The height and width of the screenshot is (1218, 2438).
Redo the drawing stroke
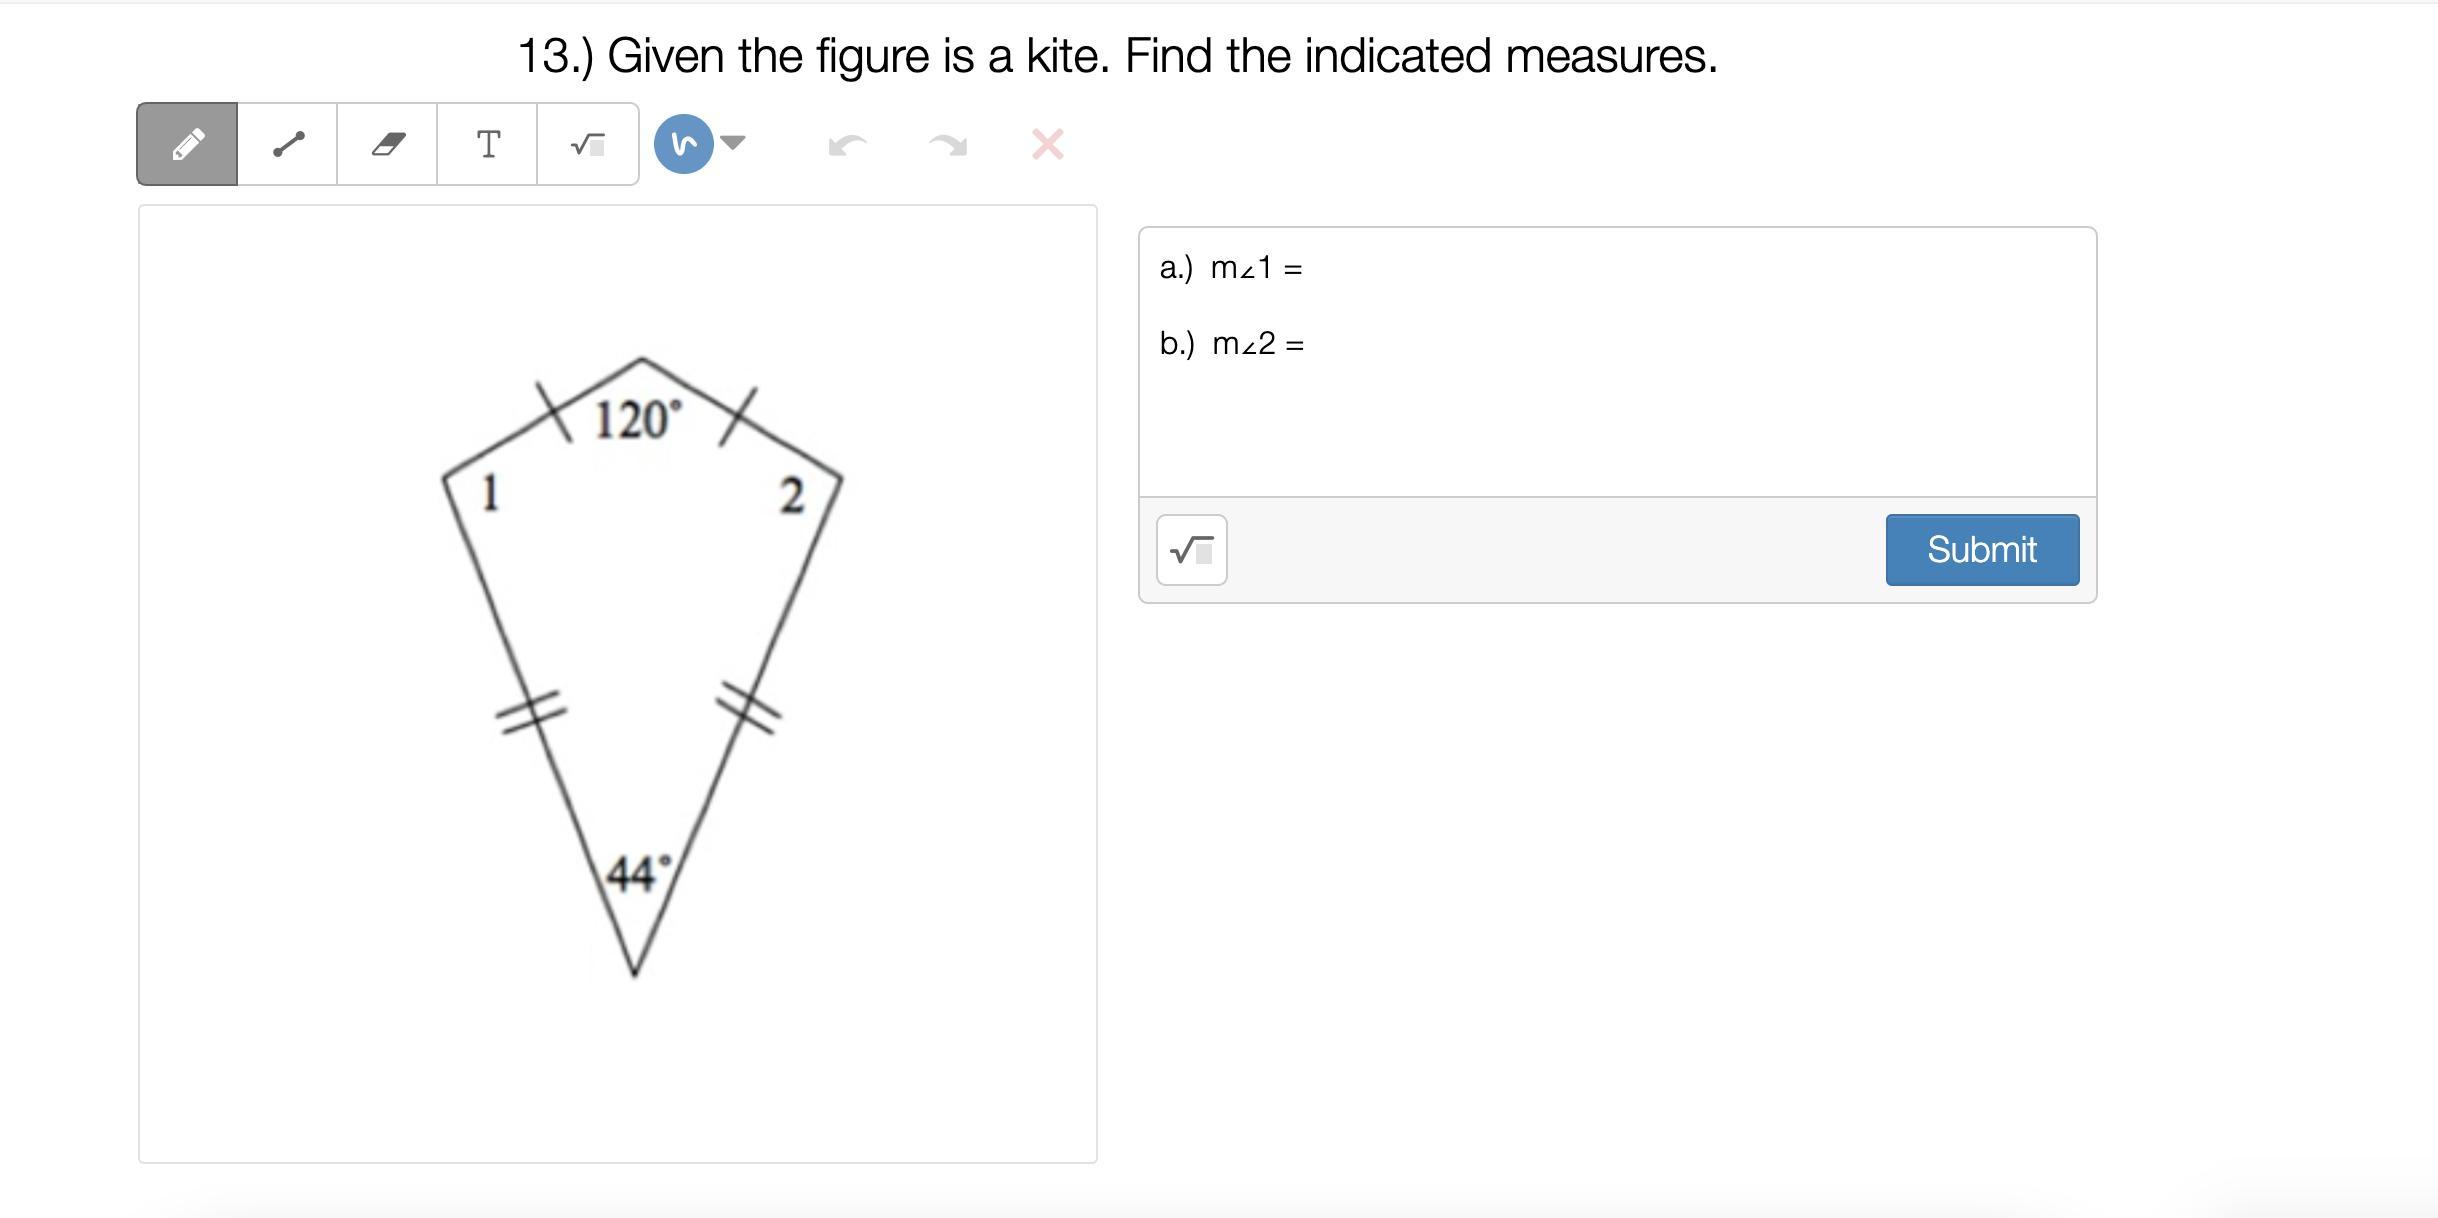point(947,146)
